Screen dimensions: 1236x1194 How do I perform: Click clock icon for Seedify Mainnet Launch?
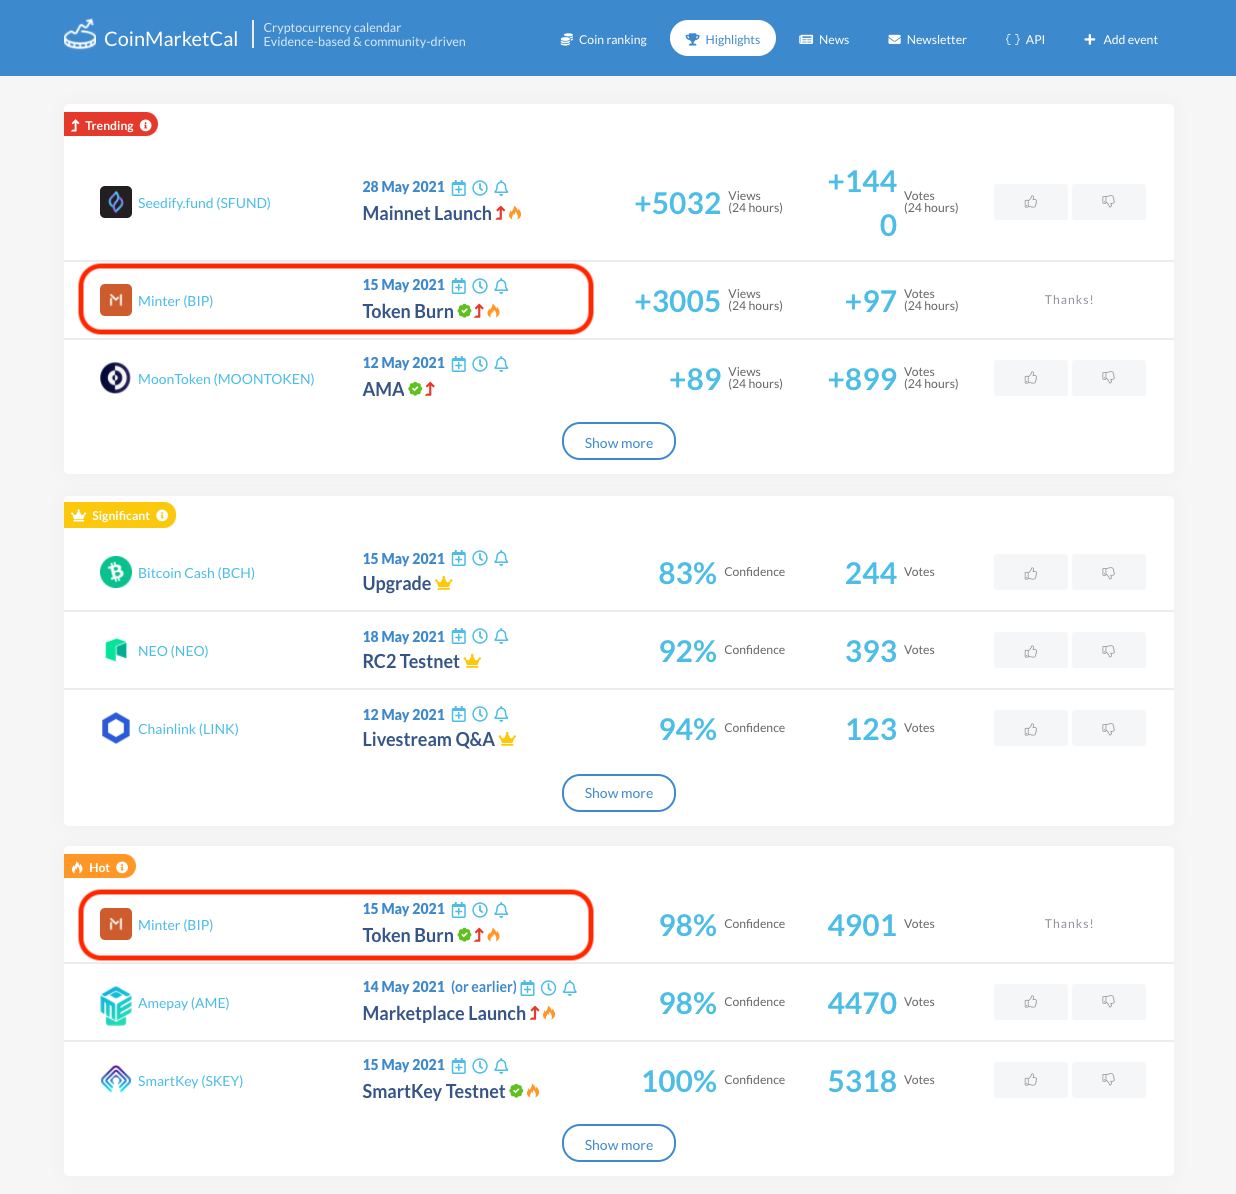coord(480,188)
